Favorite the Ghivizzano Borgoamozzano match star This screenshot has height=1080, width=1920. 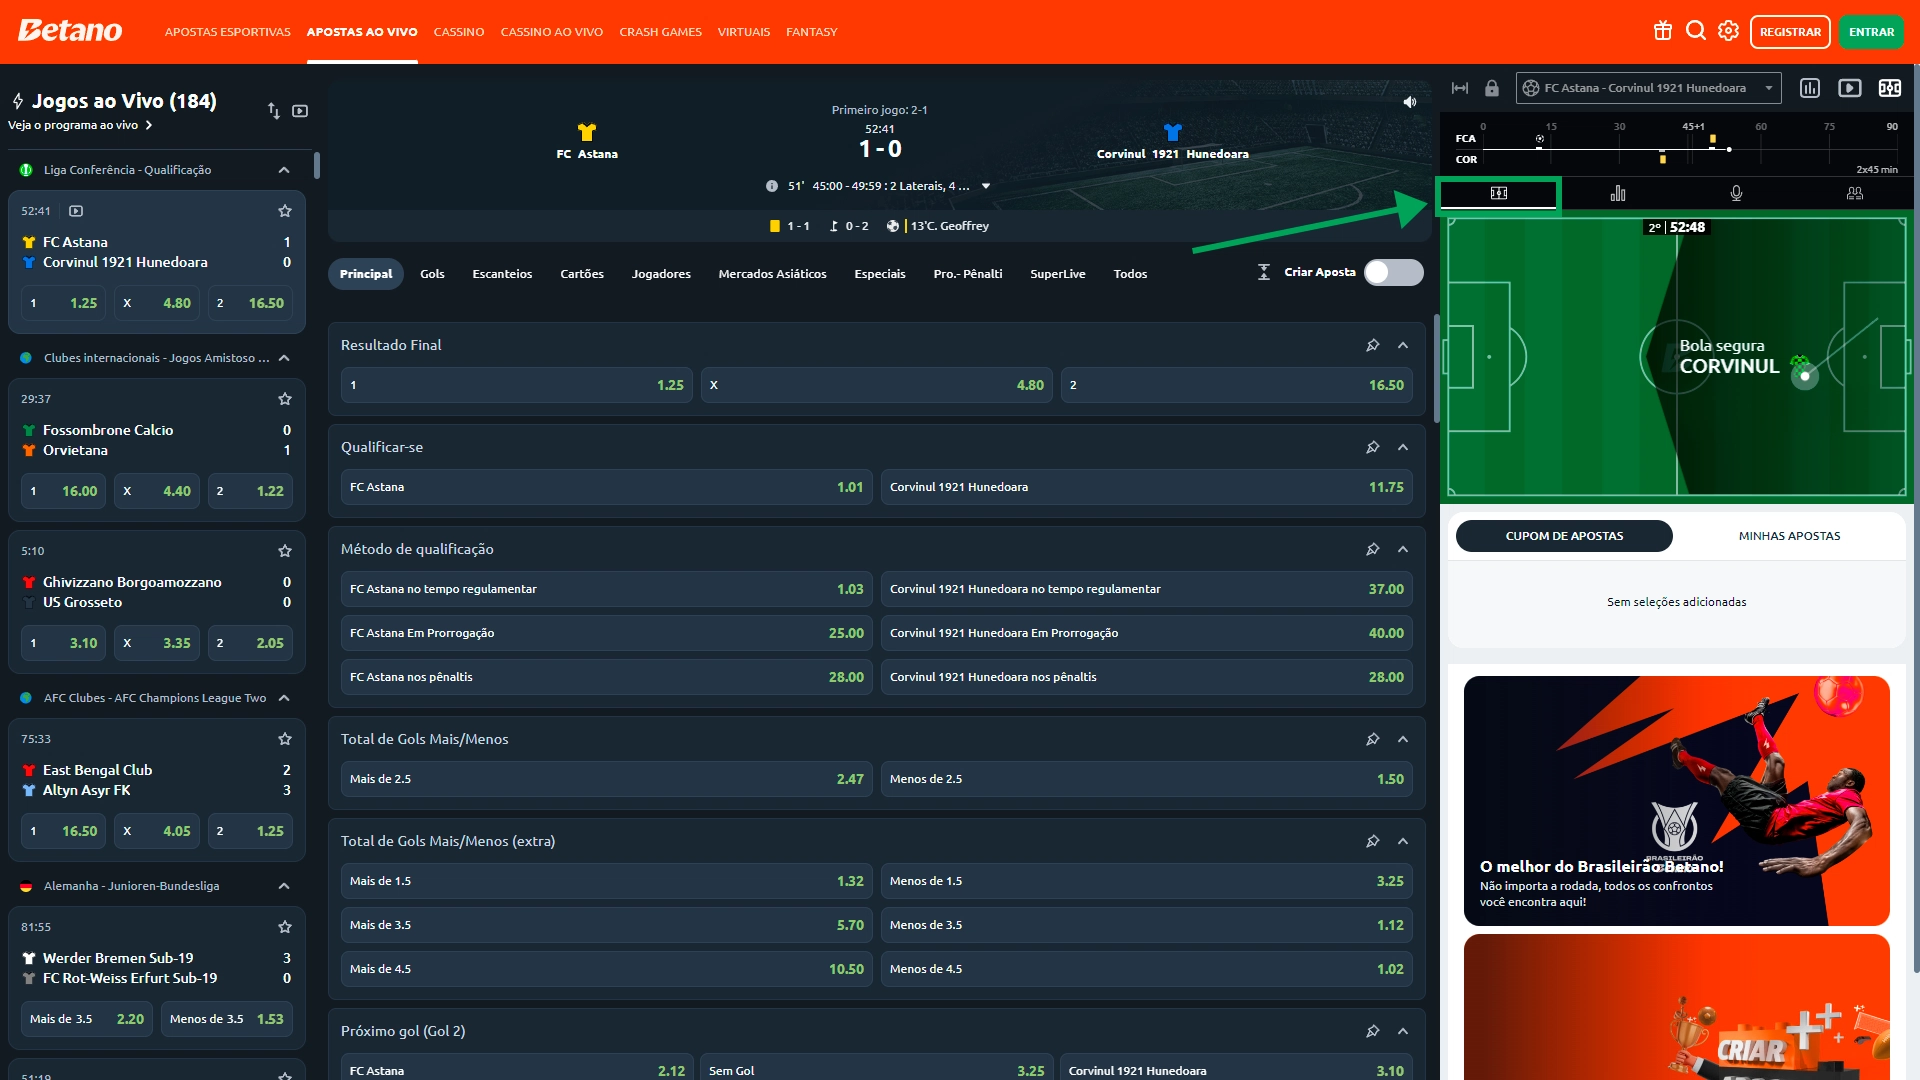click(x=285, y=551)
